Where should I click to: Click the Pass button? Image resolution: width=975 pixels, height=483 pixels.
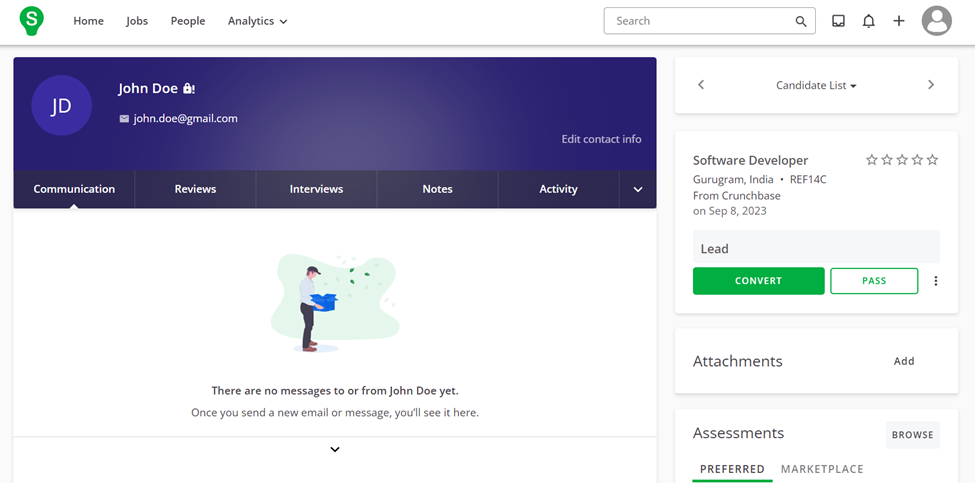point(874,281)
